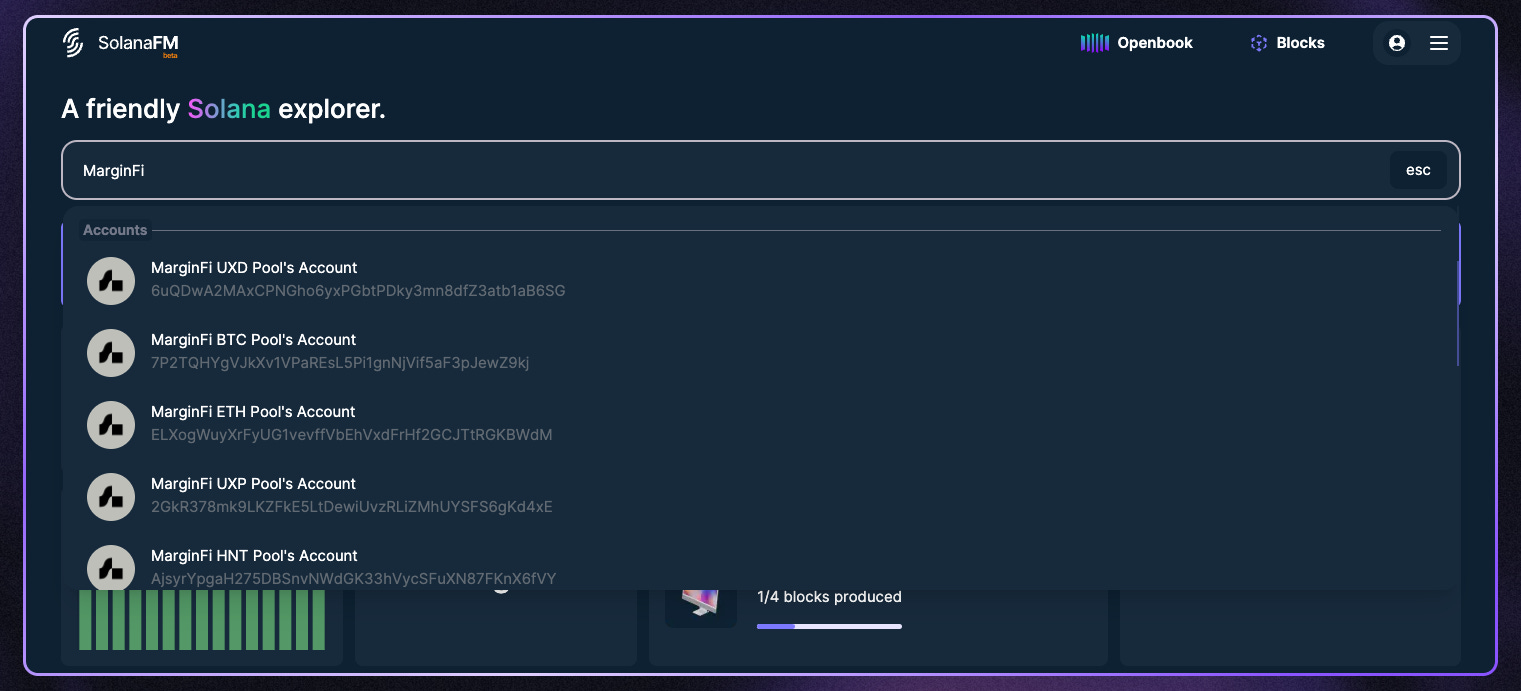The image size is (1521, 691).
Task: Click the Blocks hexagon icon
Action: click(1259, 43)
